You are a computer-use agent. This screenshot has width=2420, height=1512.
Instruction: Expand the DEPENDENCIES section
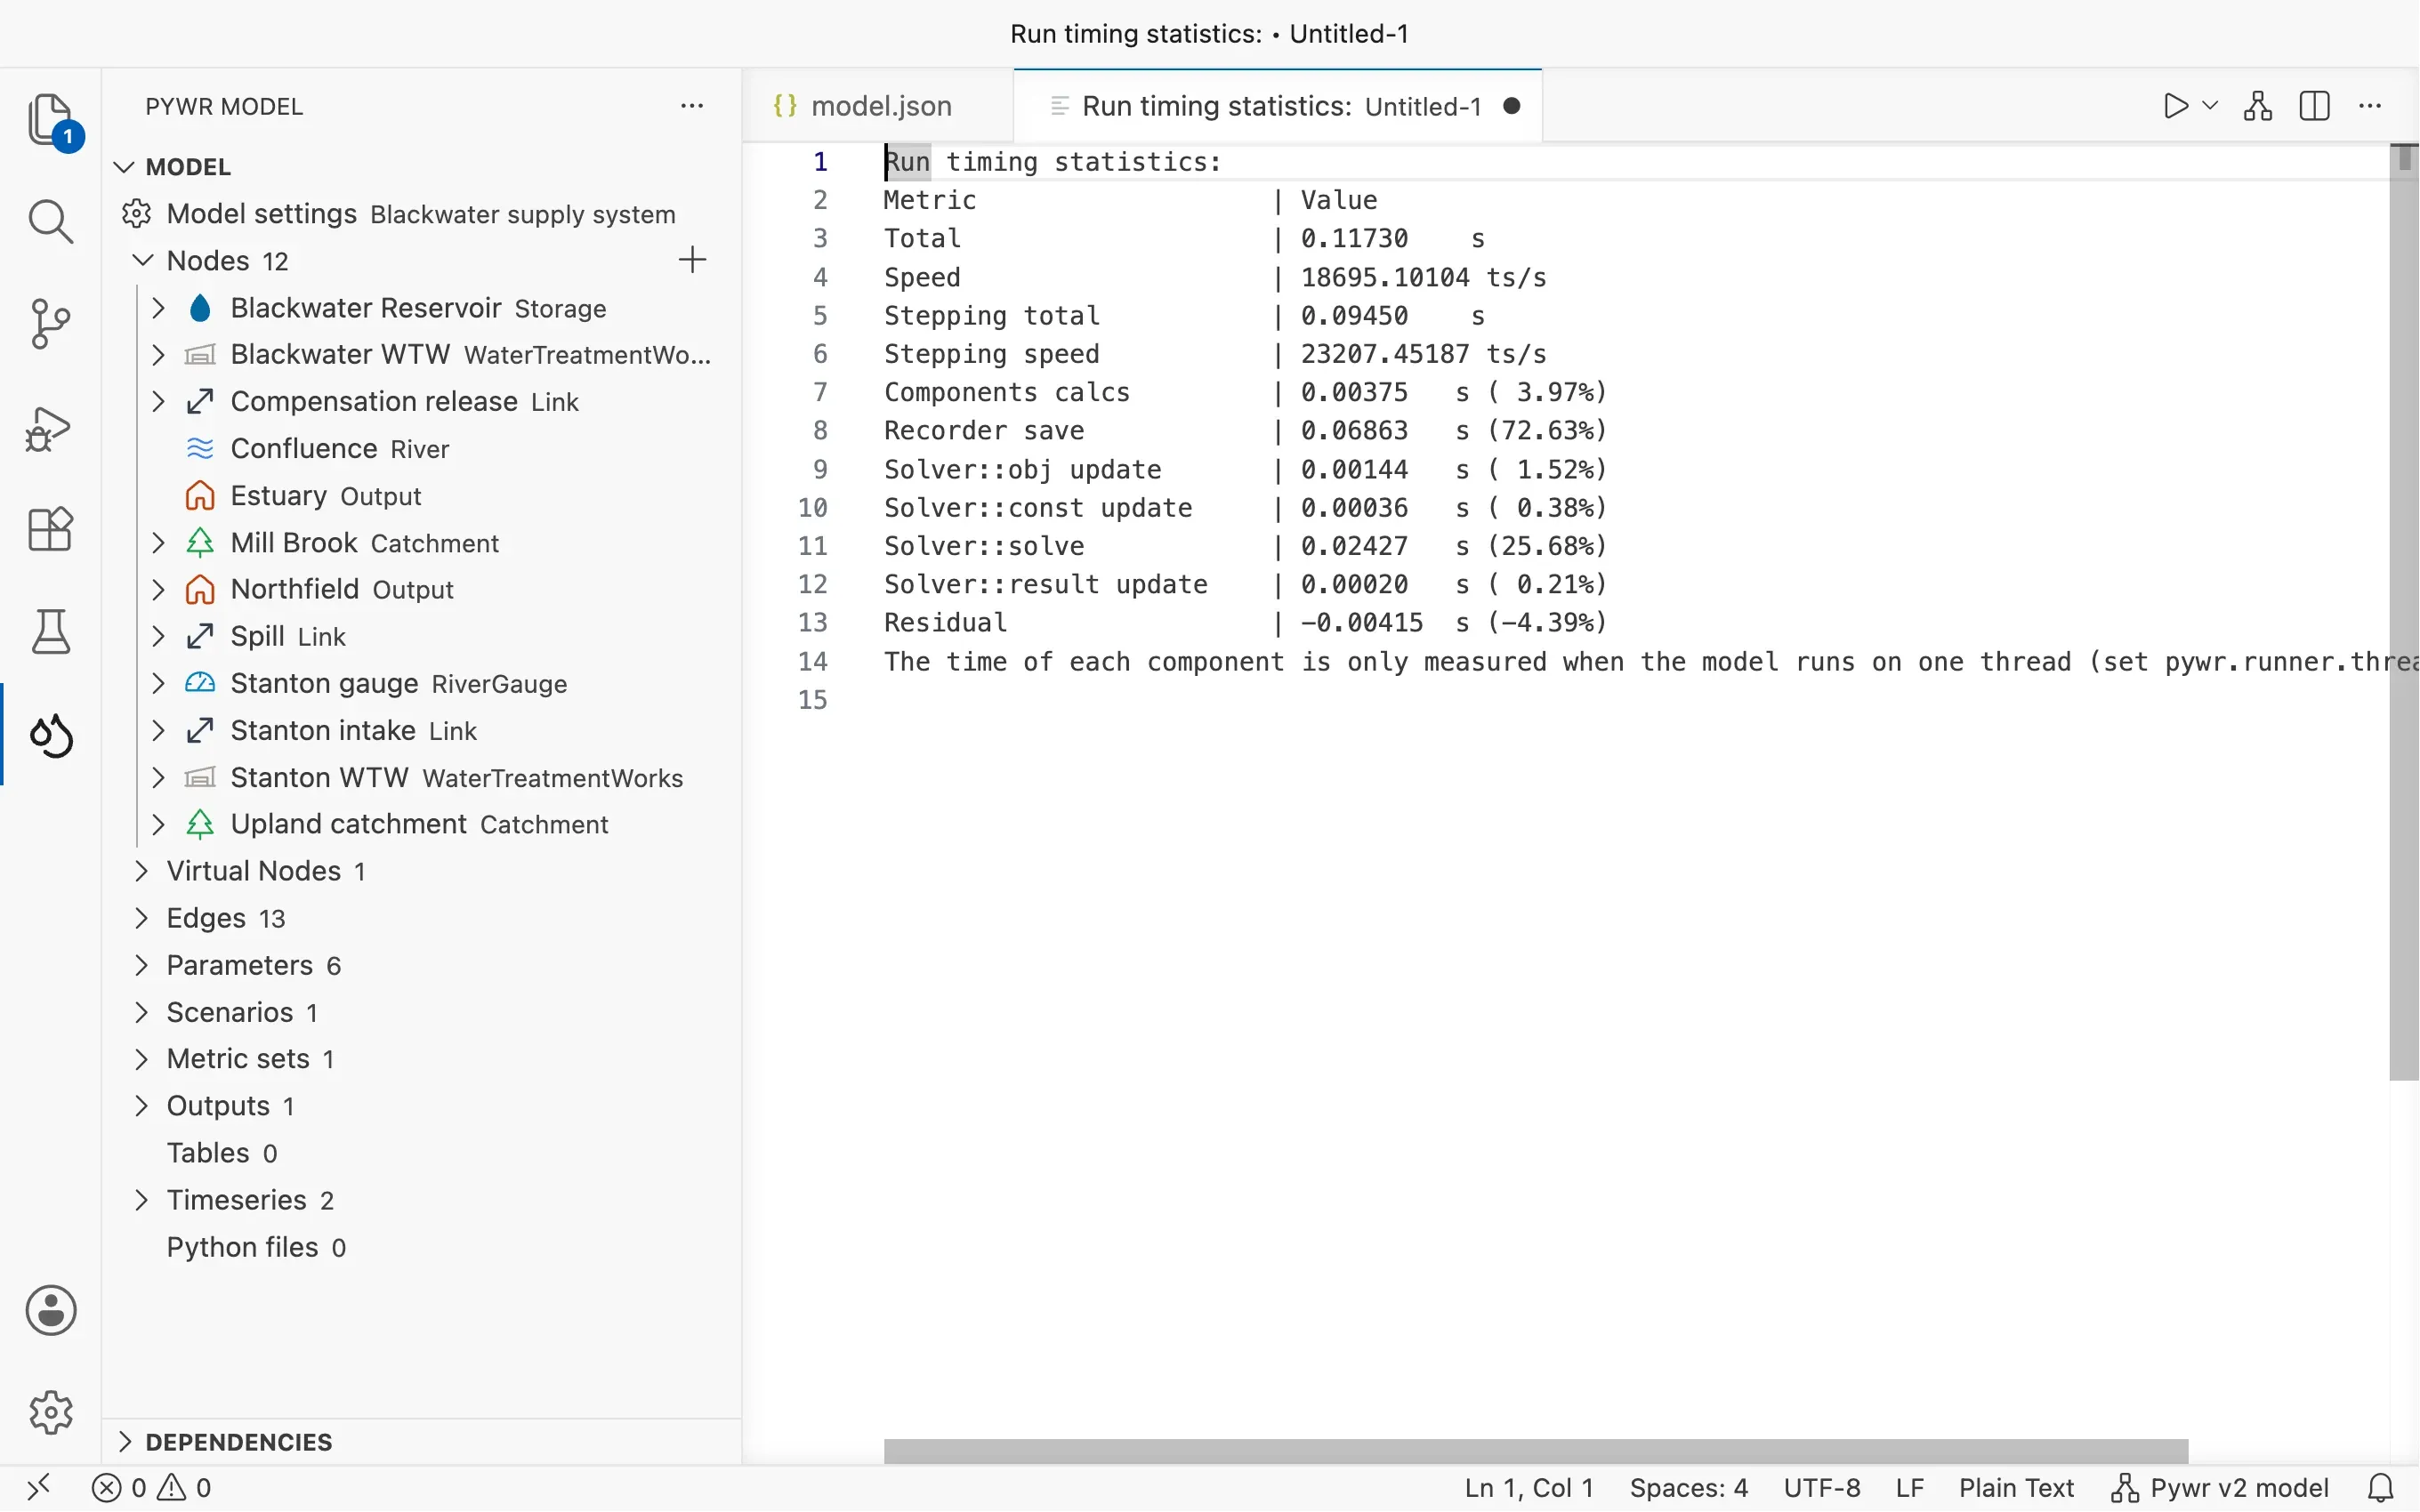pyautogui.click(x=124, y=1442)
